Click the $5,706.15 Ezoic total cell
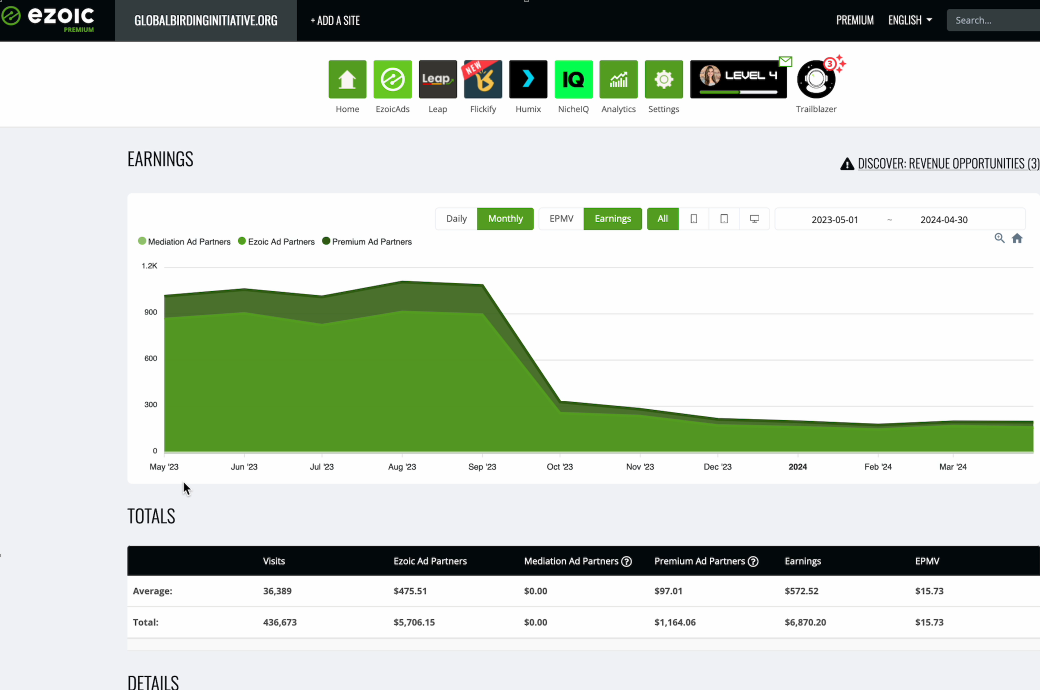Image resolution: width=1040 pixels, height=690 pixels. (414, 622)
